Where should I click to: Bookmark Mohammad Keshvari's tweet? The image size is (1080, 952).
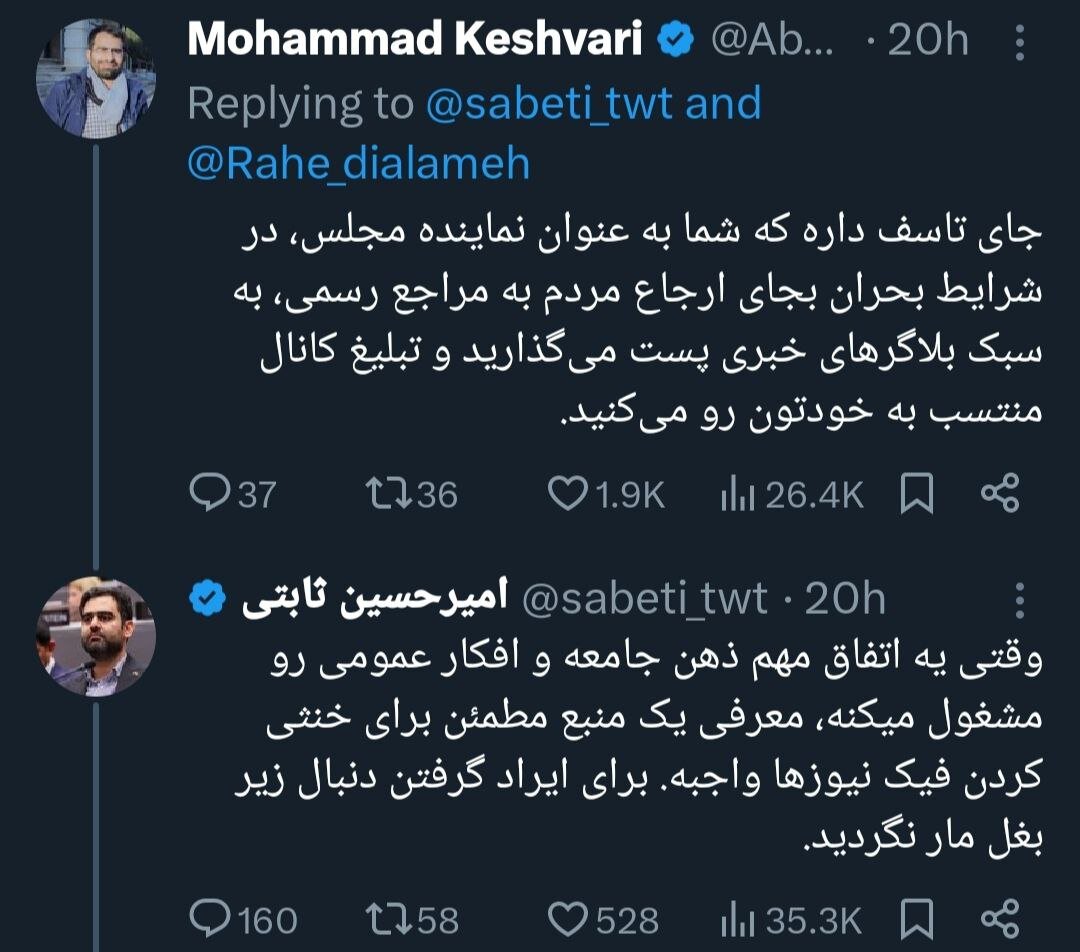[x=917, y=494]
